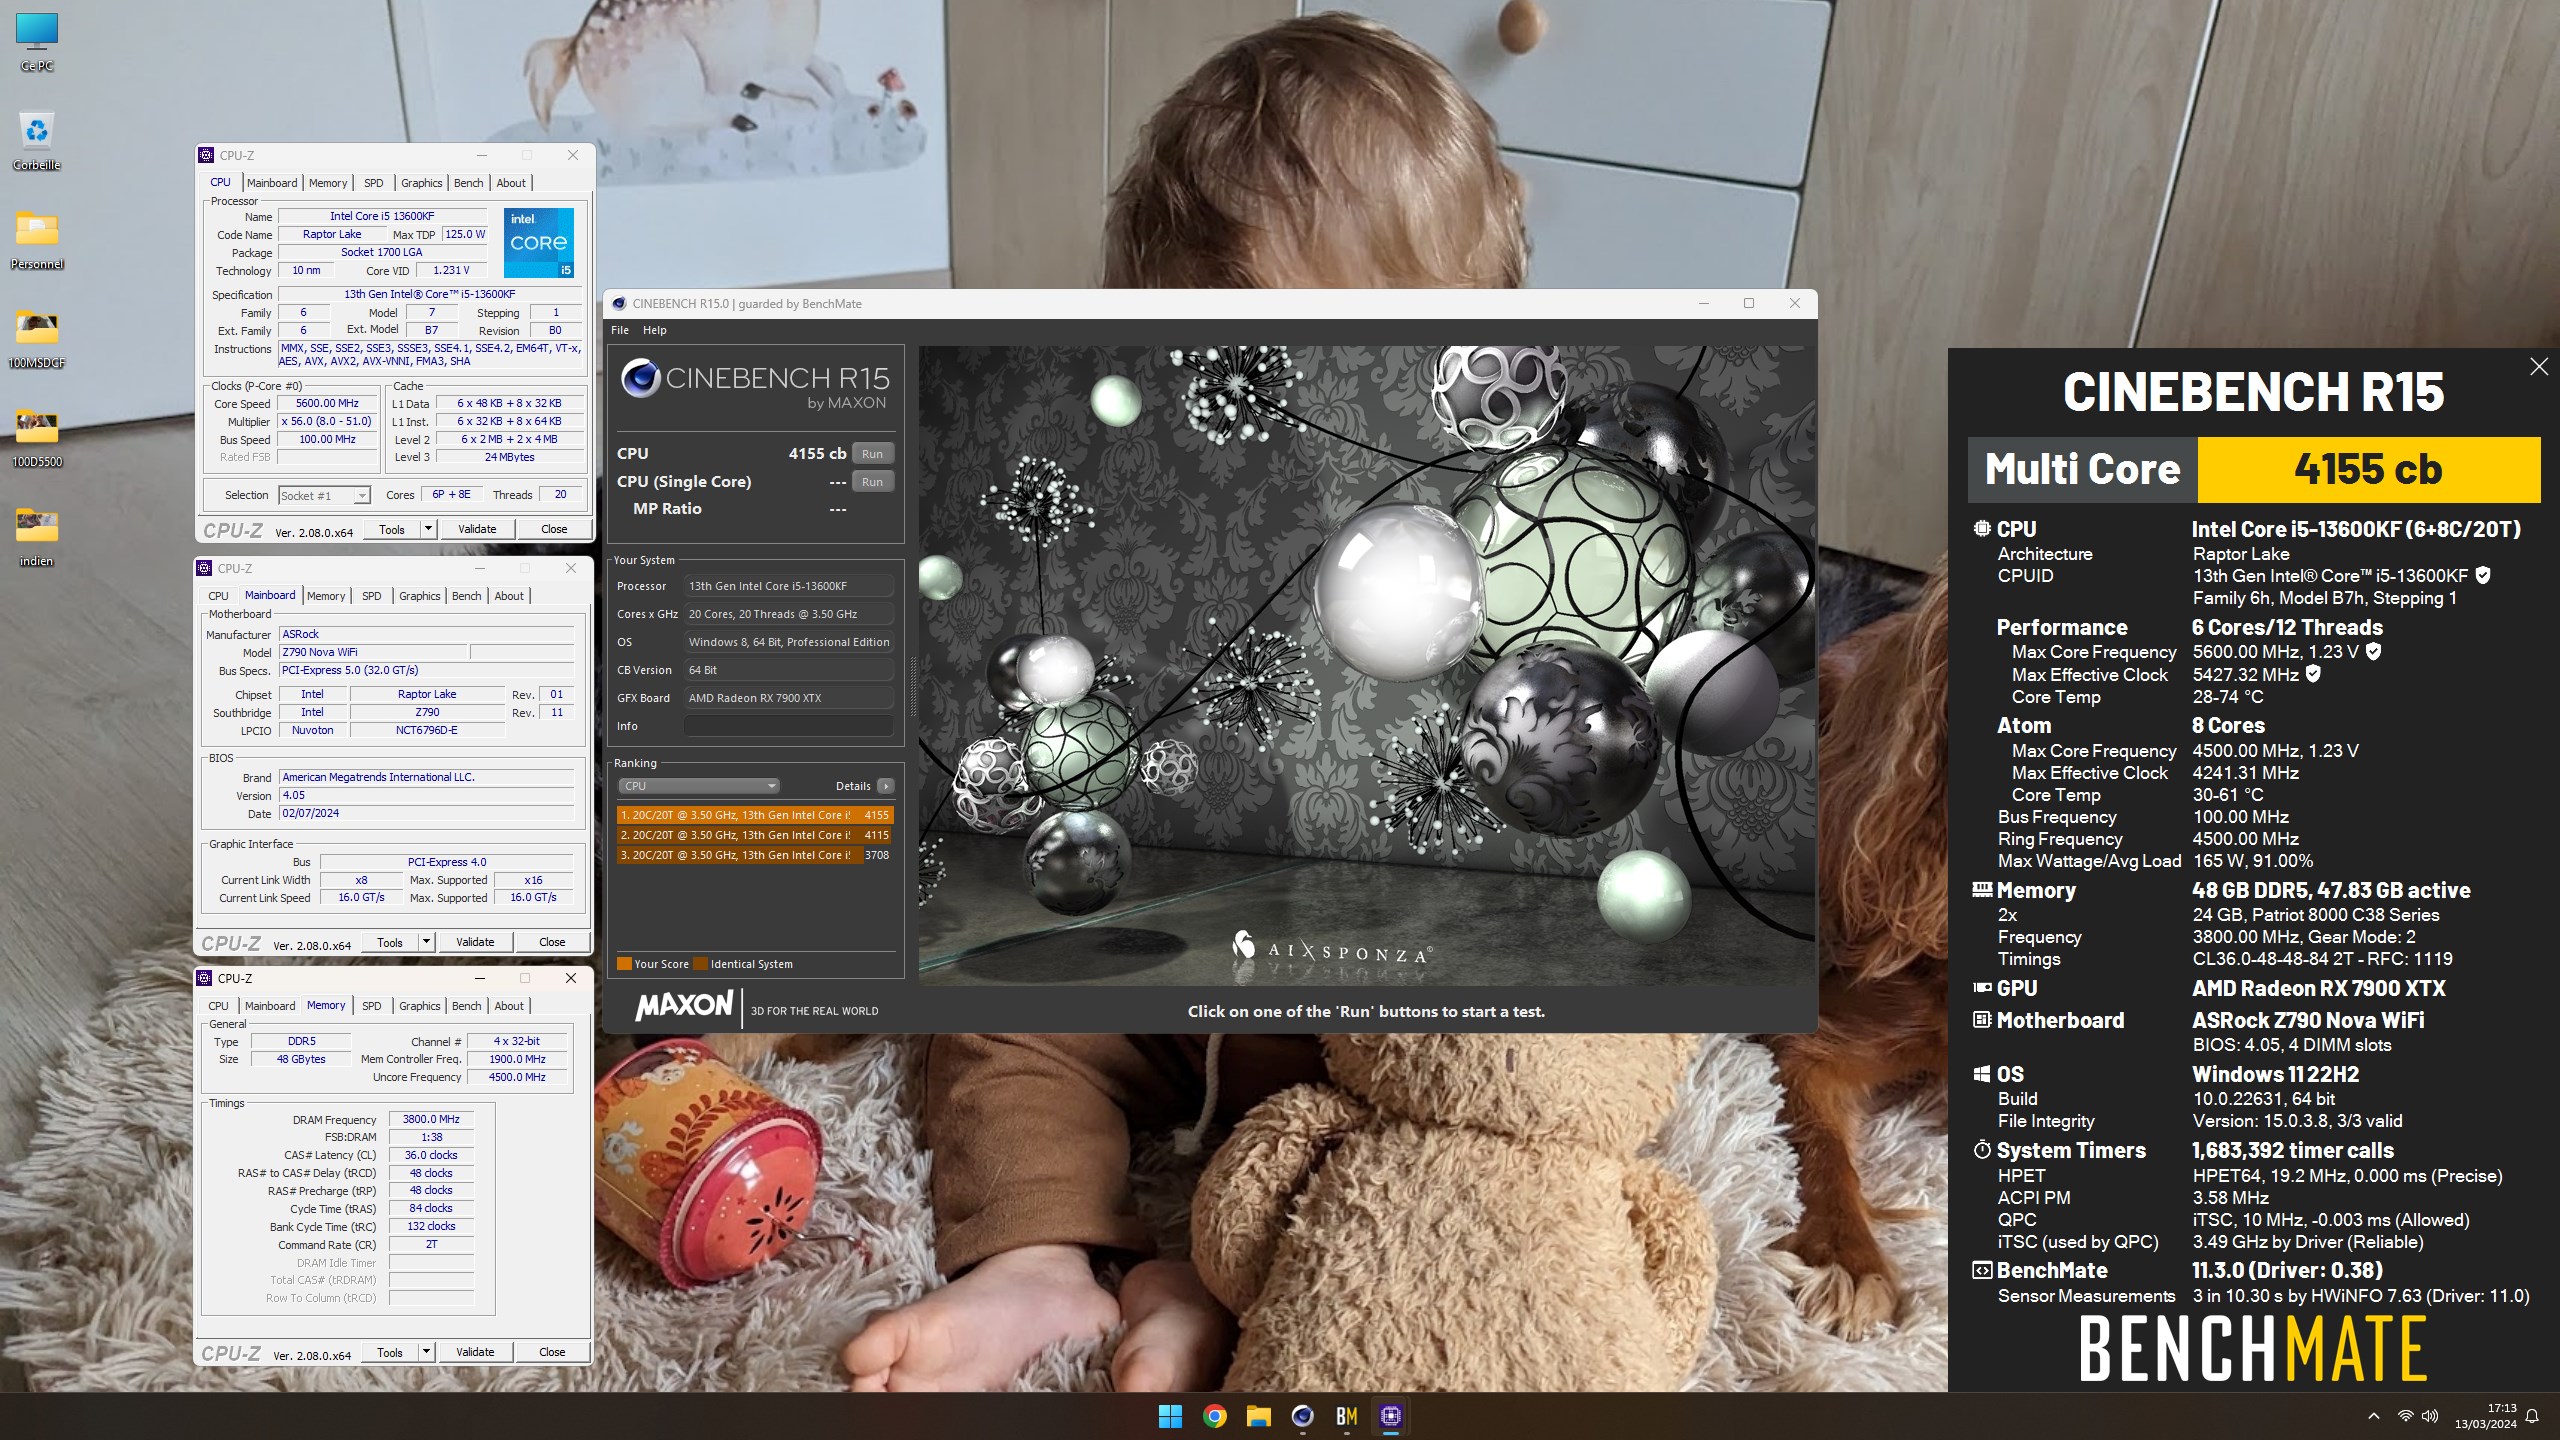The height and width of the screenshot is (1440, 2560).
Task: Click the Intel Core i5 logo in CPU-Z
Action: click(538, 243)
